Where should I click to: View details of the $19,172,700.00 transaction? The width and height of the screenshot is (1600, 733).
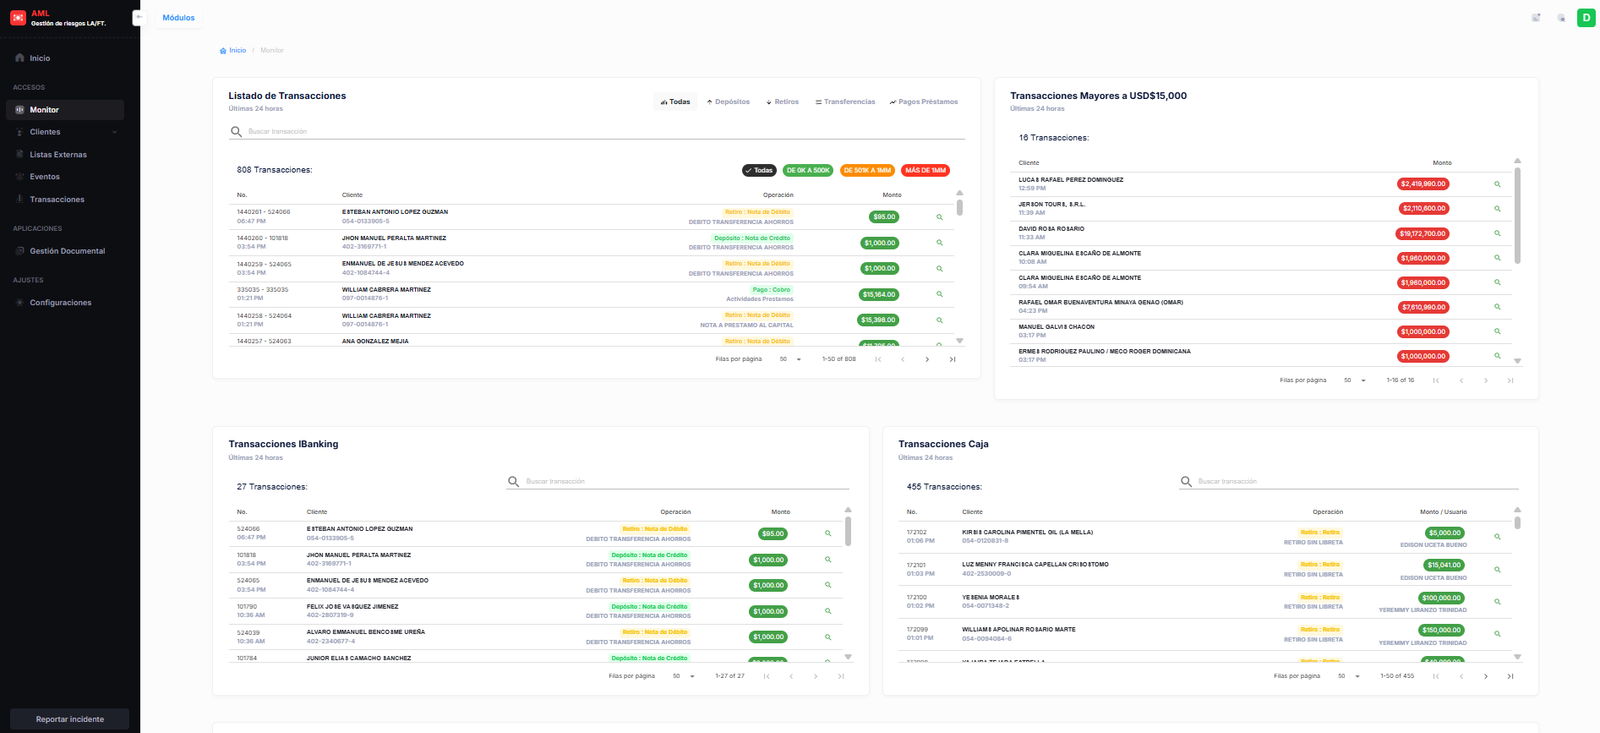click(1497, 233)
